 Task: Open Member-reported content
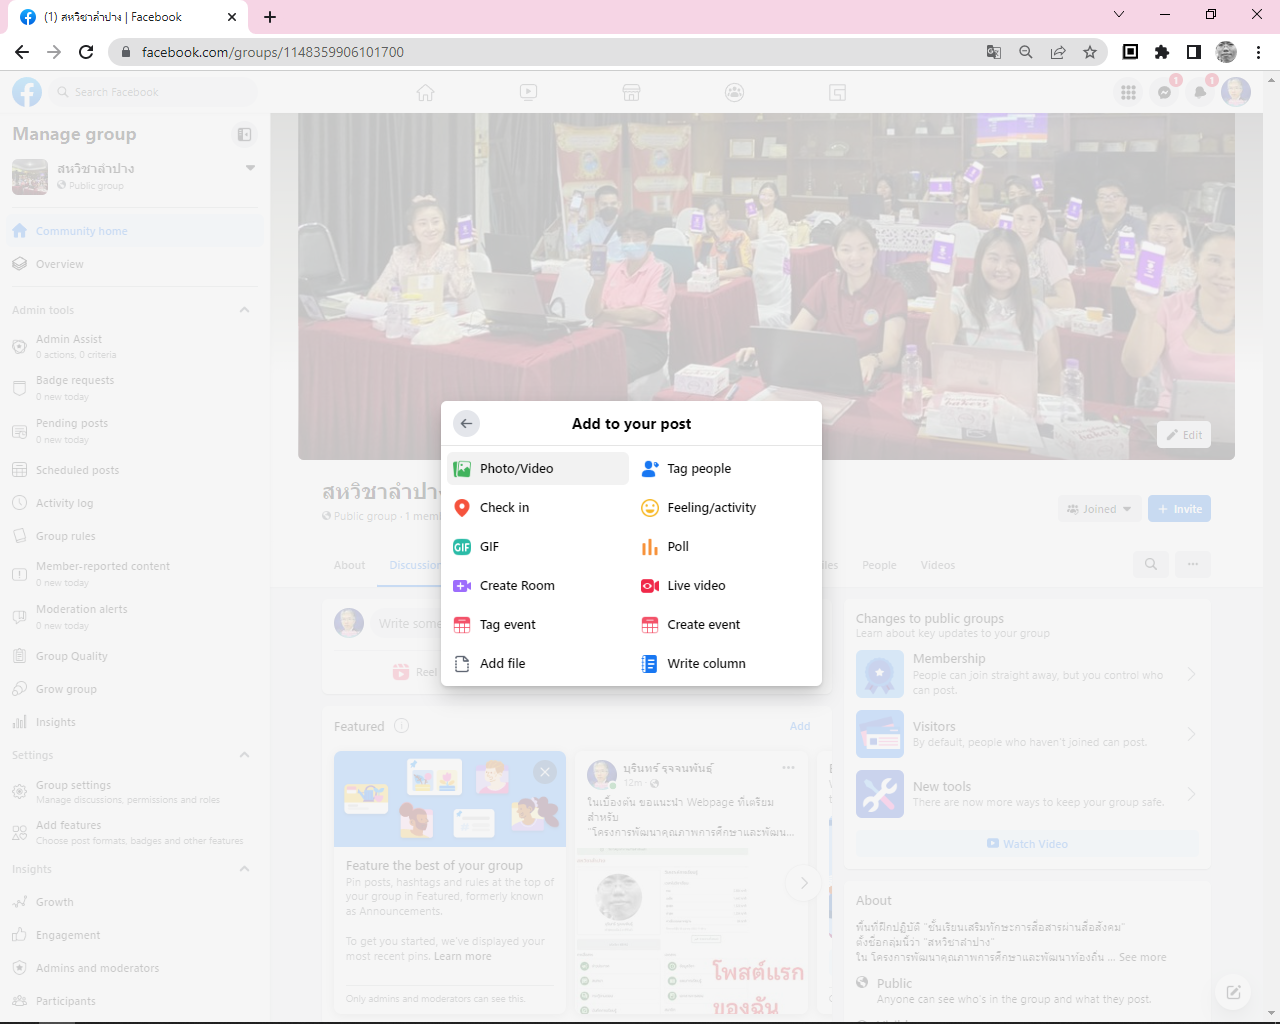(135, 574)
